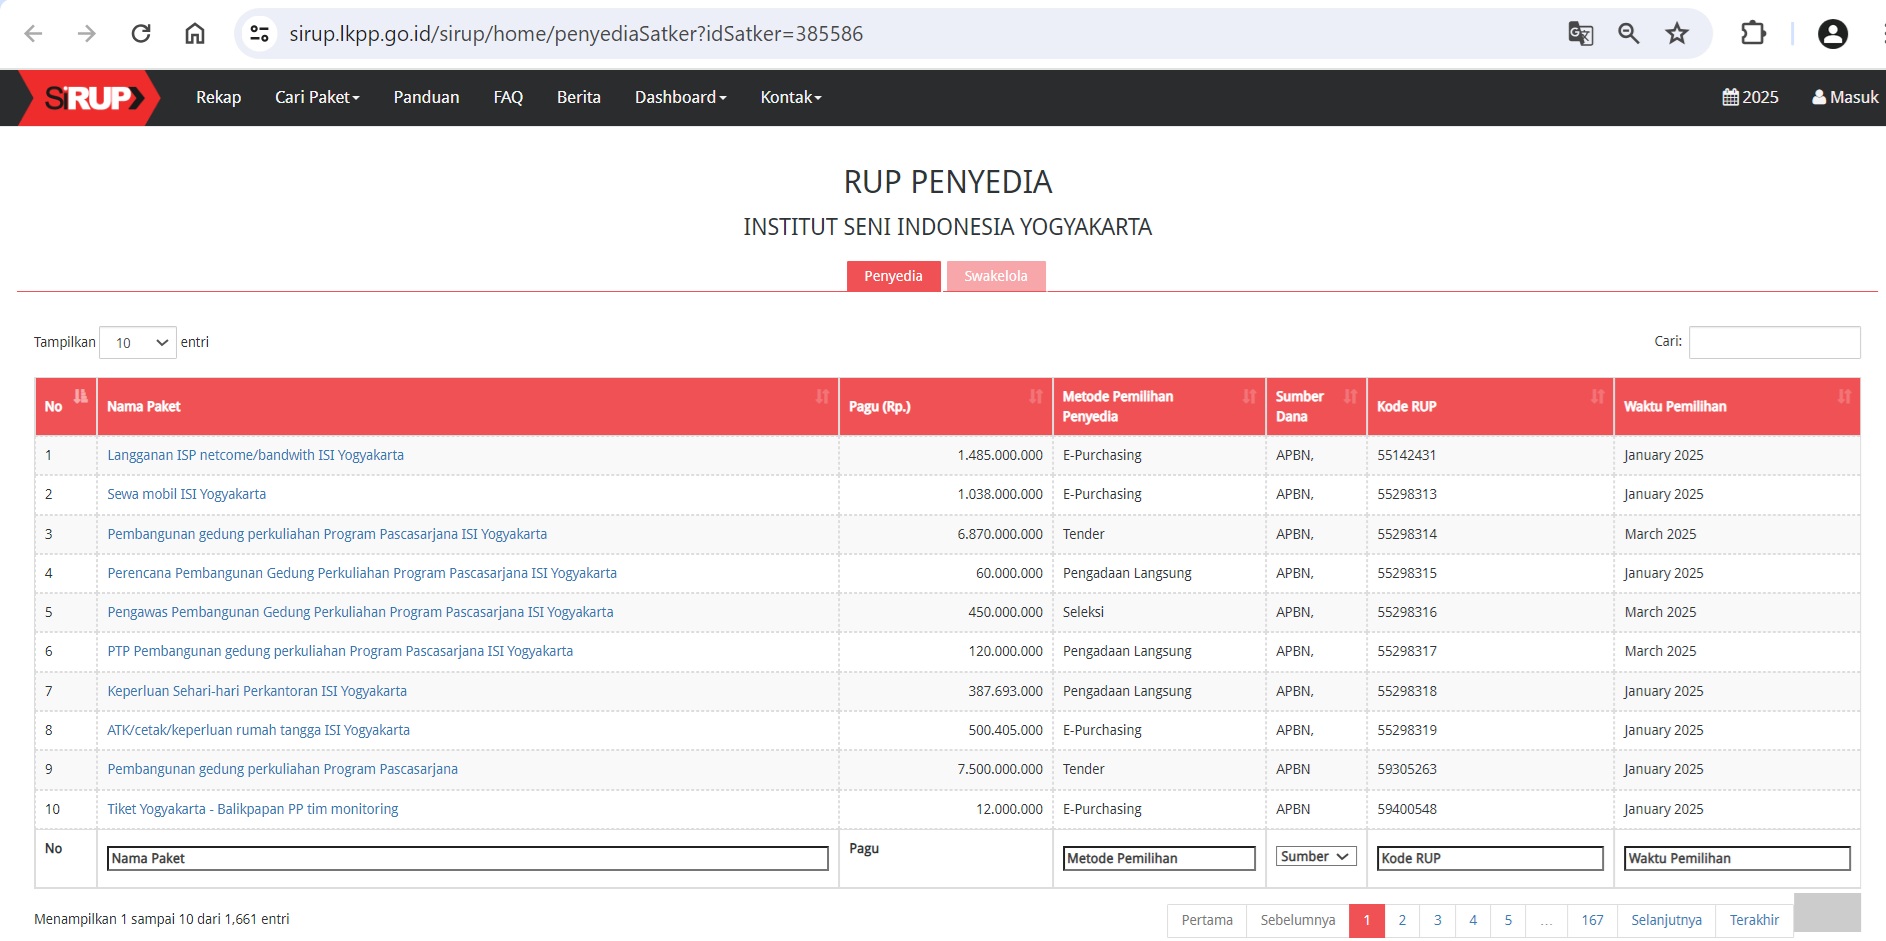1886x941 pixels.
Task: Sort by Waktu Pemilihan column arrows
Action: coord(1843,397)
